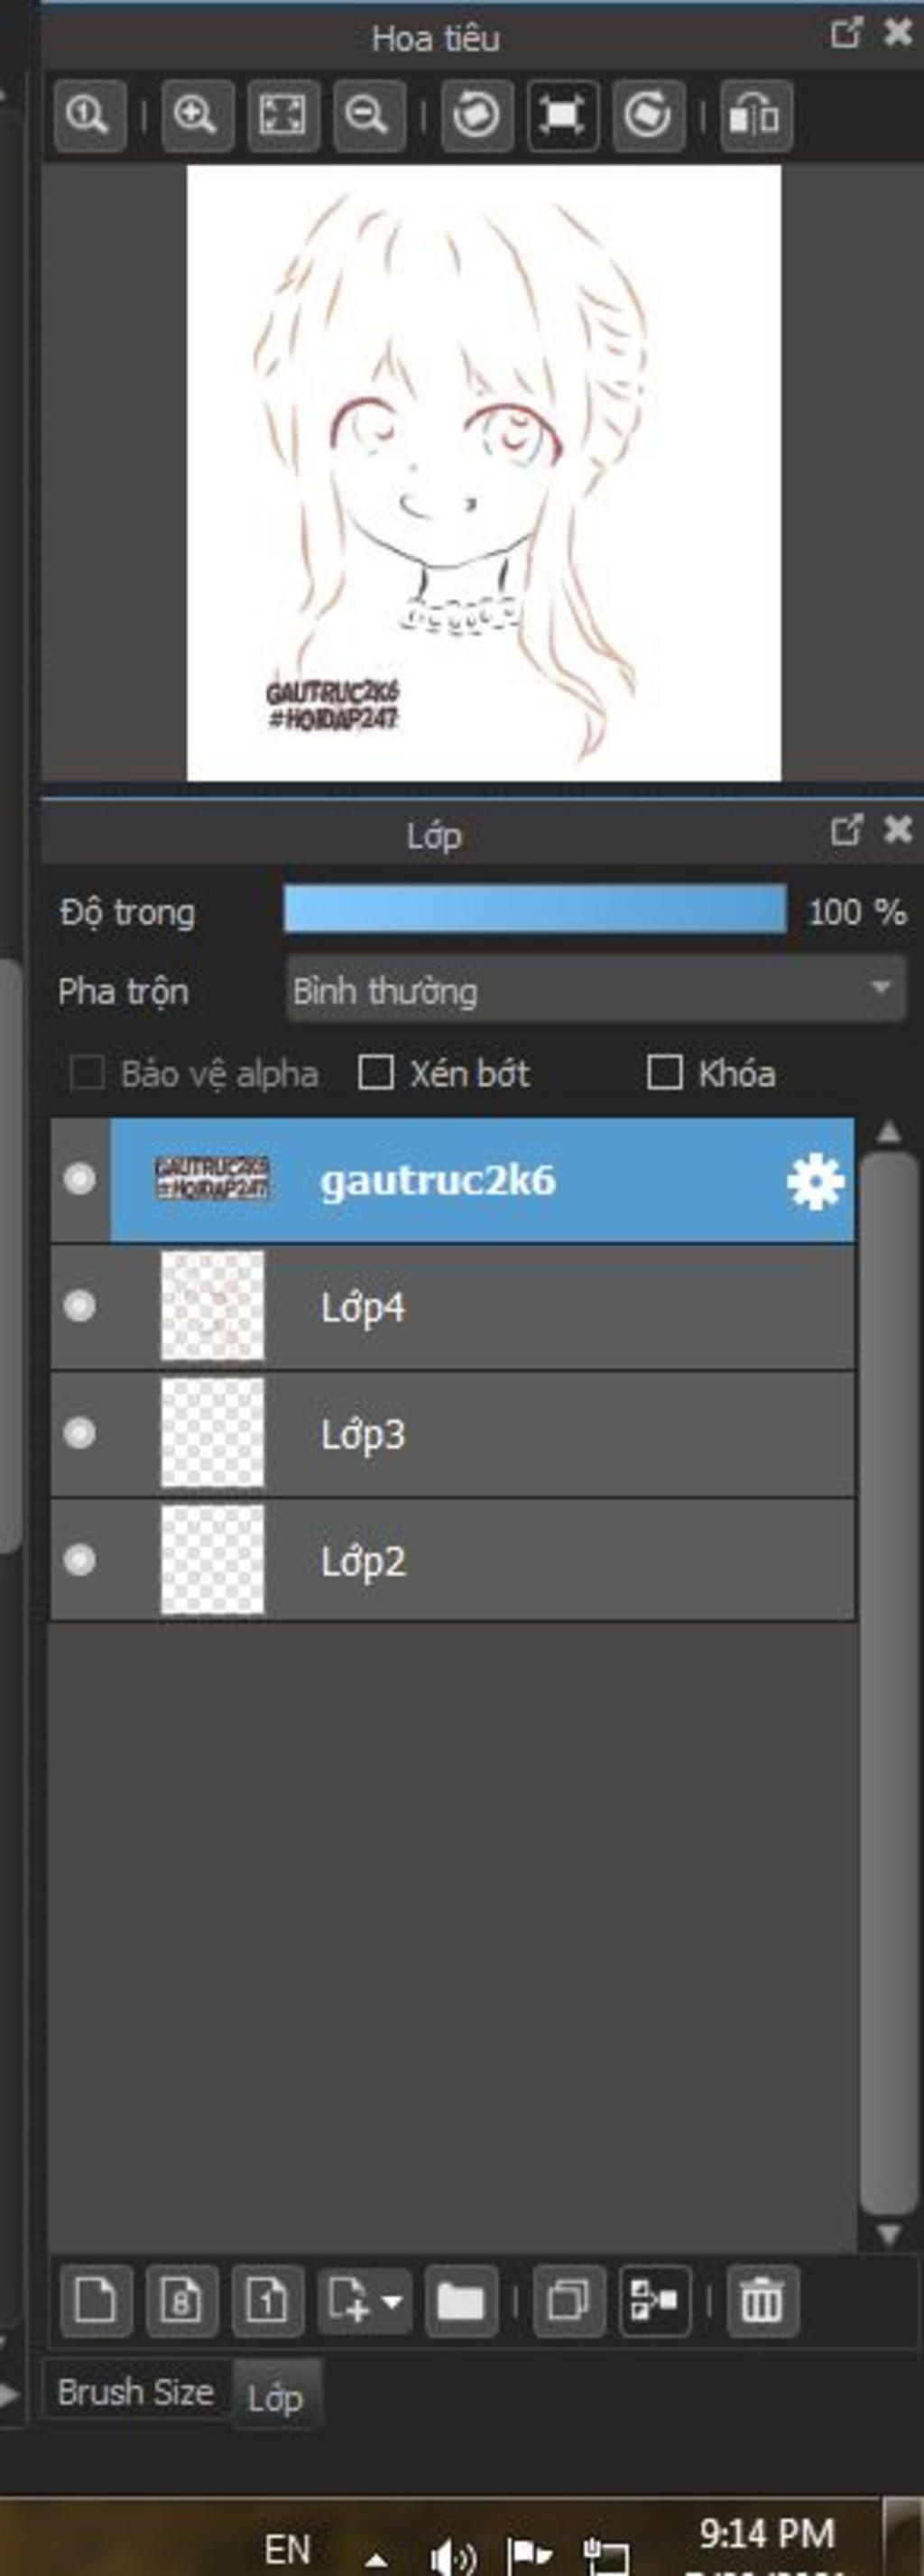The height and width of the screenshot is (2576, 924).
Task: Switch to the Brush Size tab
Action: pos(136,2392)
